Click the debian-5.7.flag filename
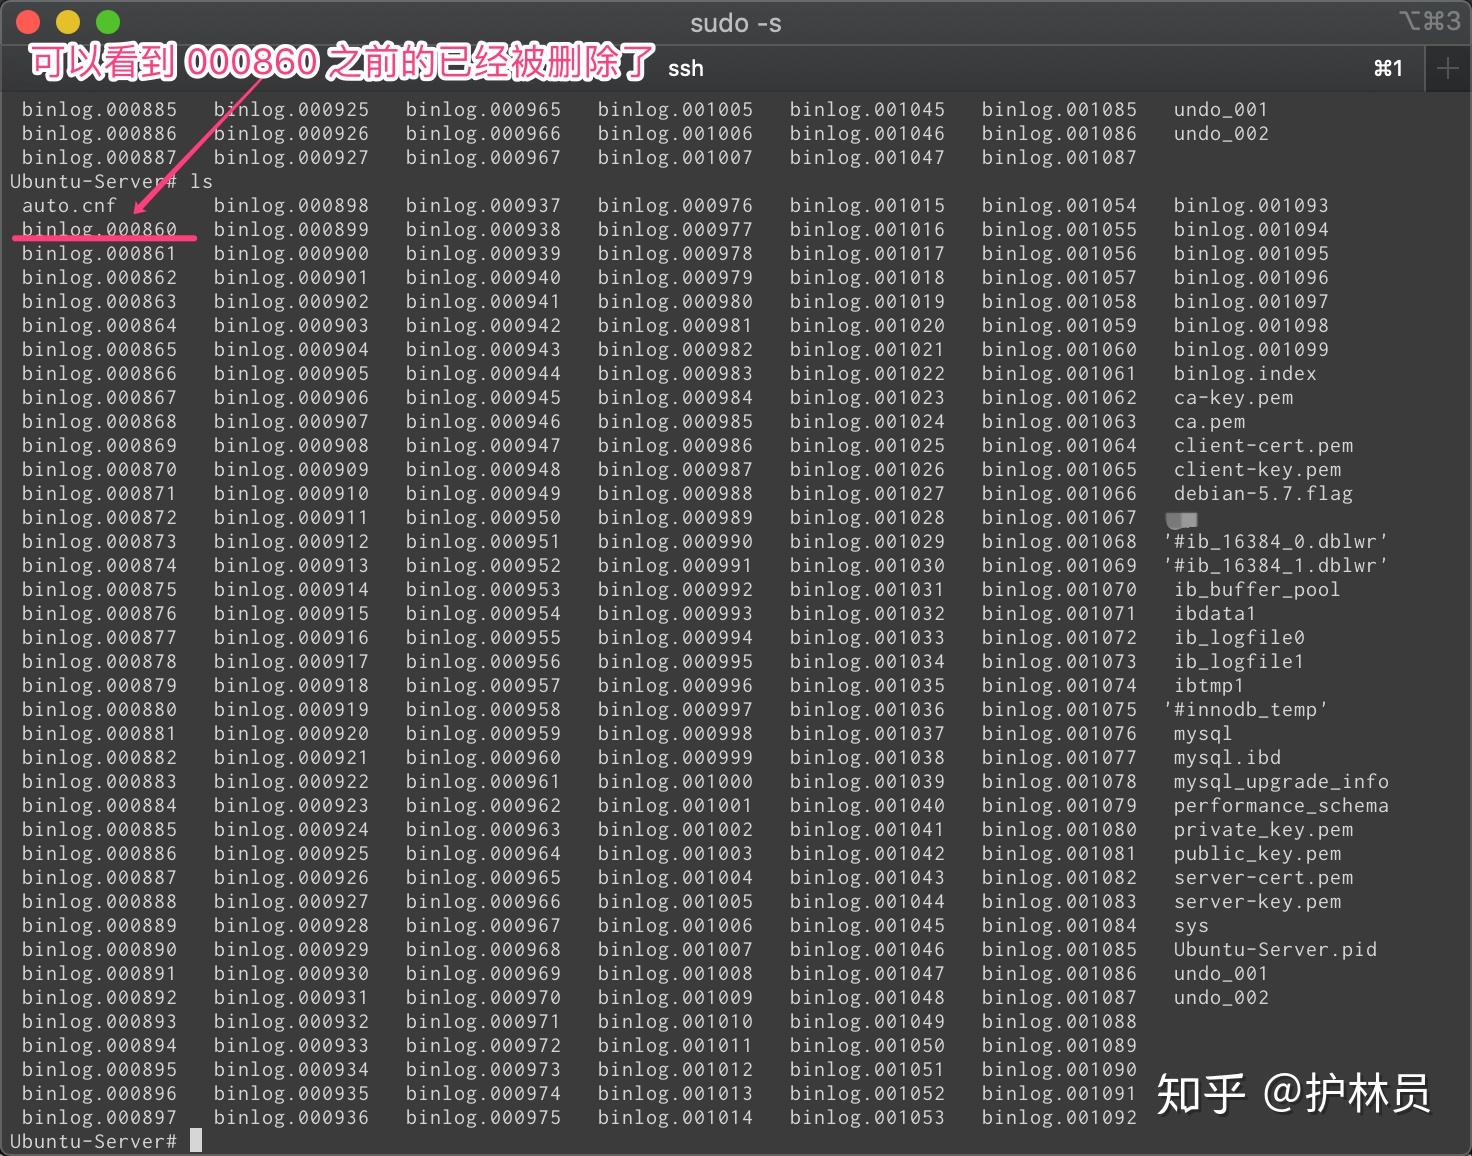 pyautogui.click(x=1262, y=493)
